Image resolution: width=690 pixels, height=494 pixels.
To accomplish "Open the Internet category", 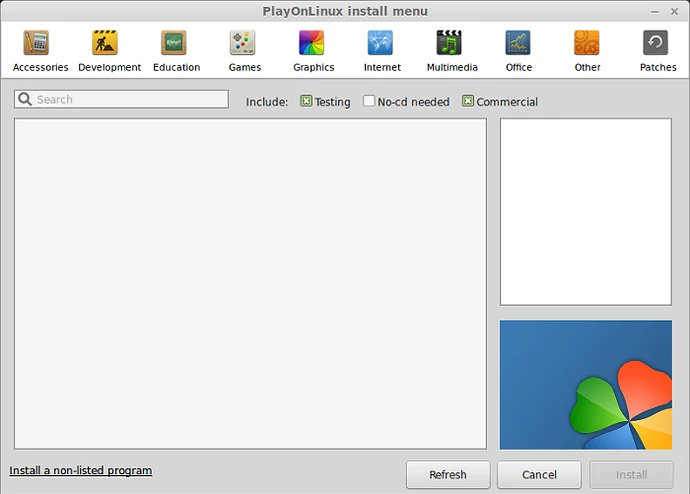I will (x=382, y=44).
